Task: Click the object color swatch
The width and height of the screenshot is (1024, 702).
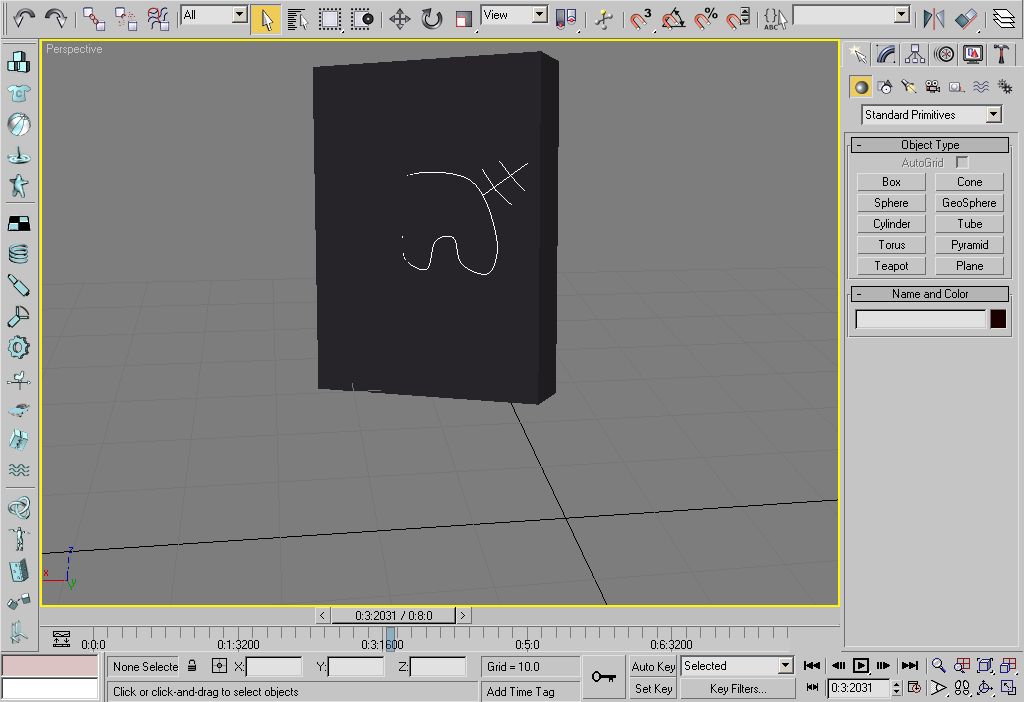Action: click(x=997, y=319)
